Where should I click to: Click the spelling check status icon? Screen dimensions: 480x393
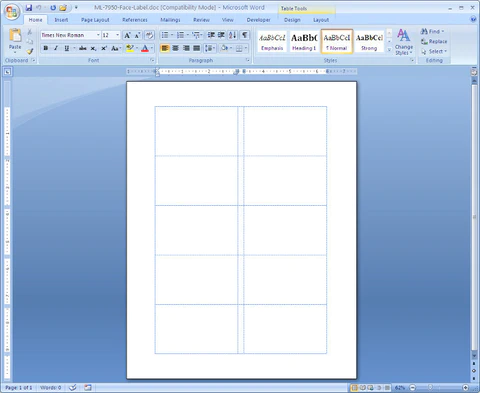(x=72, y=387)
